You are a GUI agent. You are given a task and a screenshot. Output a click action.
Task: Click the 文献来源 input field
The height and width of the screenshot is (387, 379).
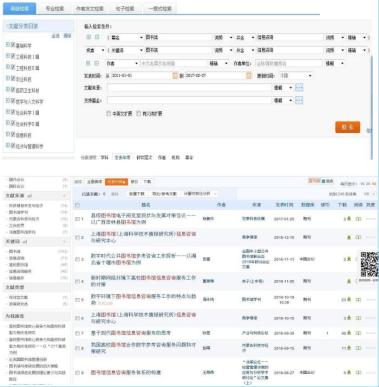189,88
